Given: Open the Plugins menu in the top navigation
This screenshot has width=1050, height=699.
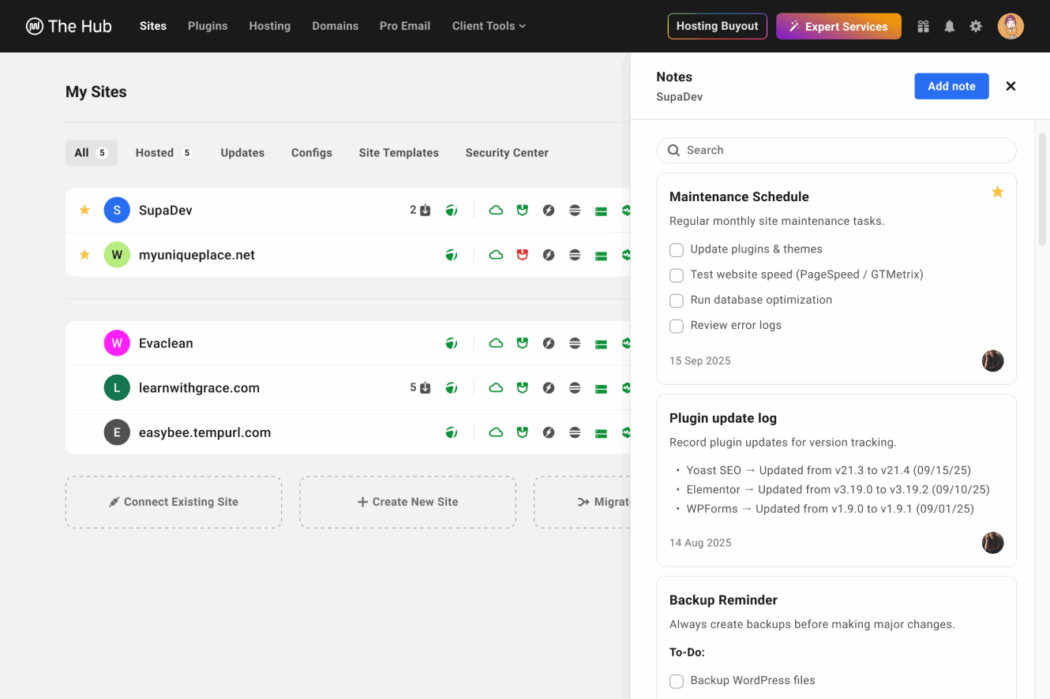Looking at the screenshot, I should coord(207,26).
